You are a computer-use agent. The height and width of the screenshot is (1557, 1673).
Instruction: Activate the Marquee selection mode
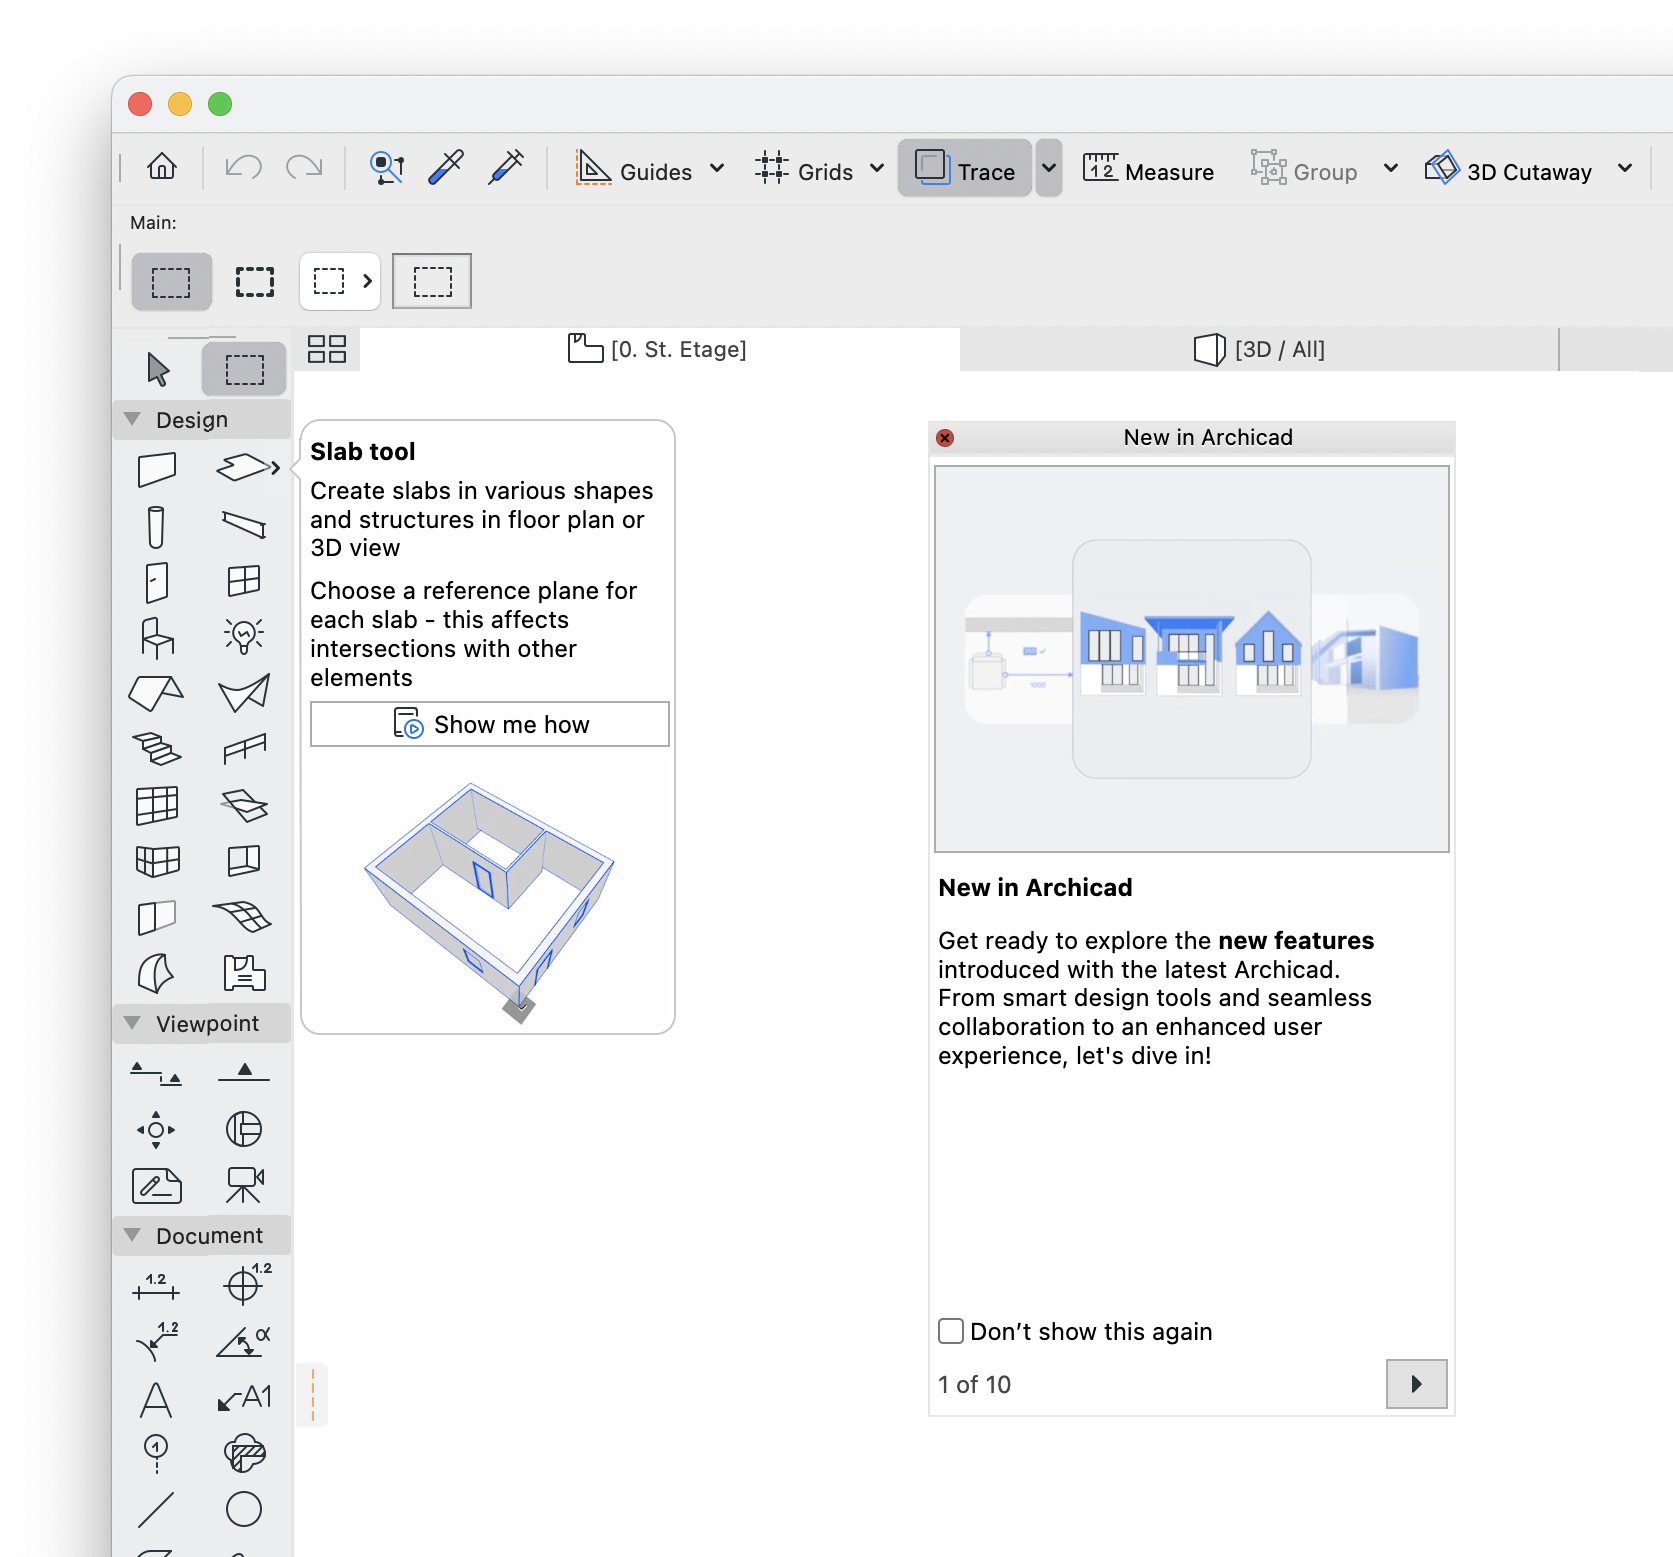pyautogui.click(x=243, y=368)
